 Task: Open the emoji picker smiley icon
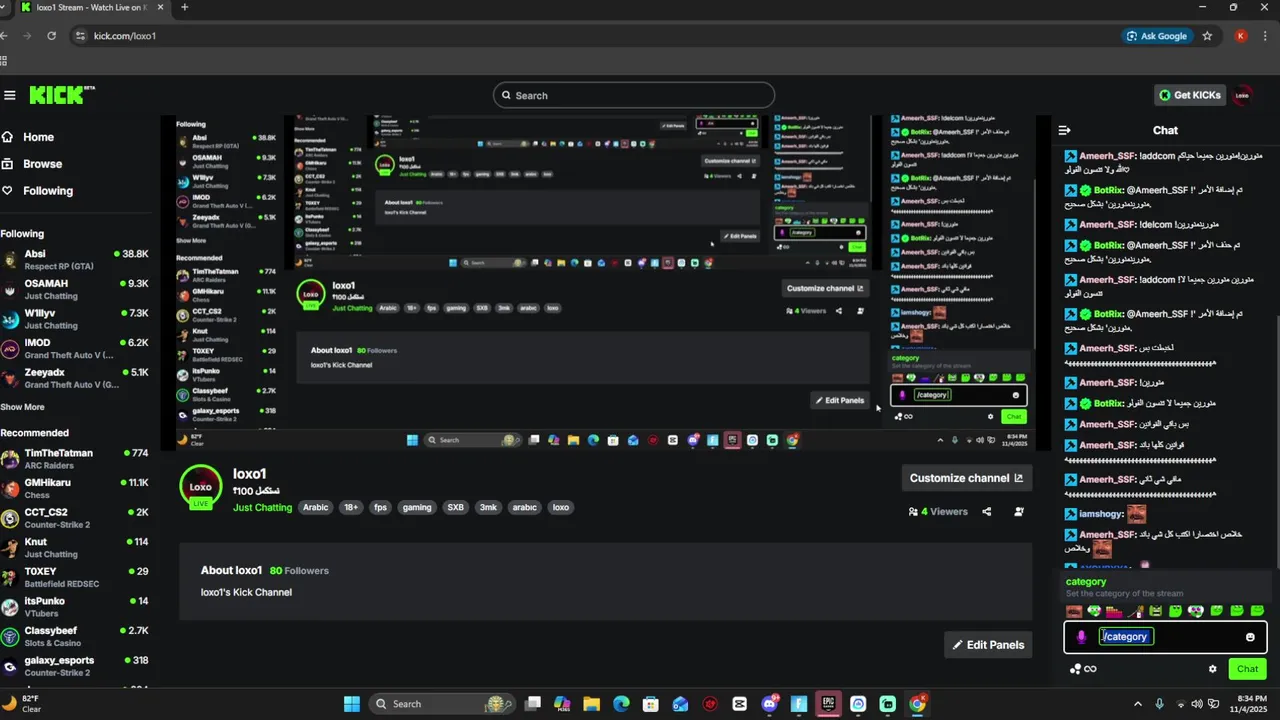(1250, 637)
